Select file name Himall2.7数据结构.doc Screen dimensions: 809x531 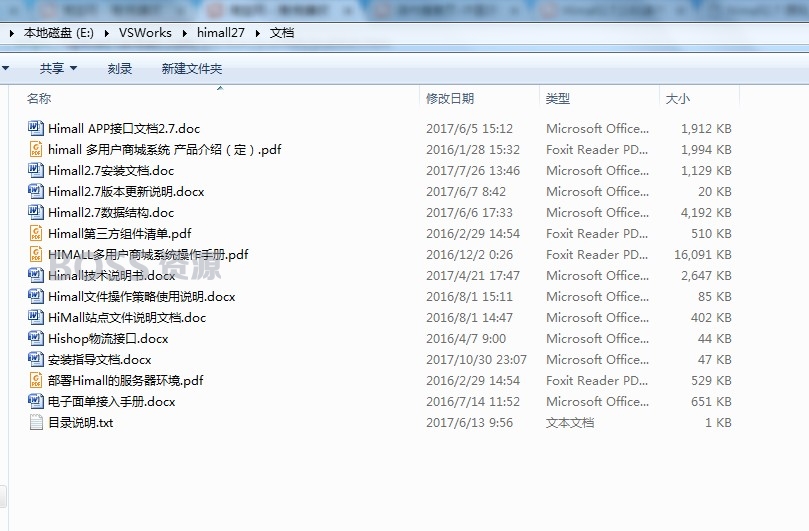tap(111, 213)
